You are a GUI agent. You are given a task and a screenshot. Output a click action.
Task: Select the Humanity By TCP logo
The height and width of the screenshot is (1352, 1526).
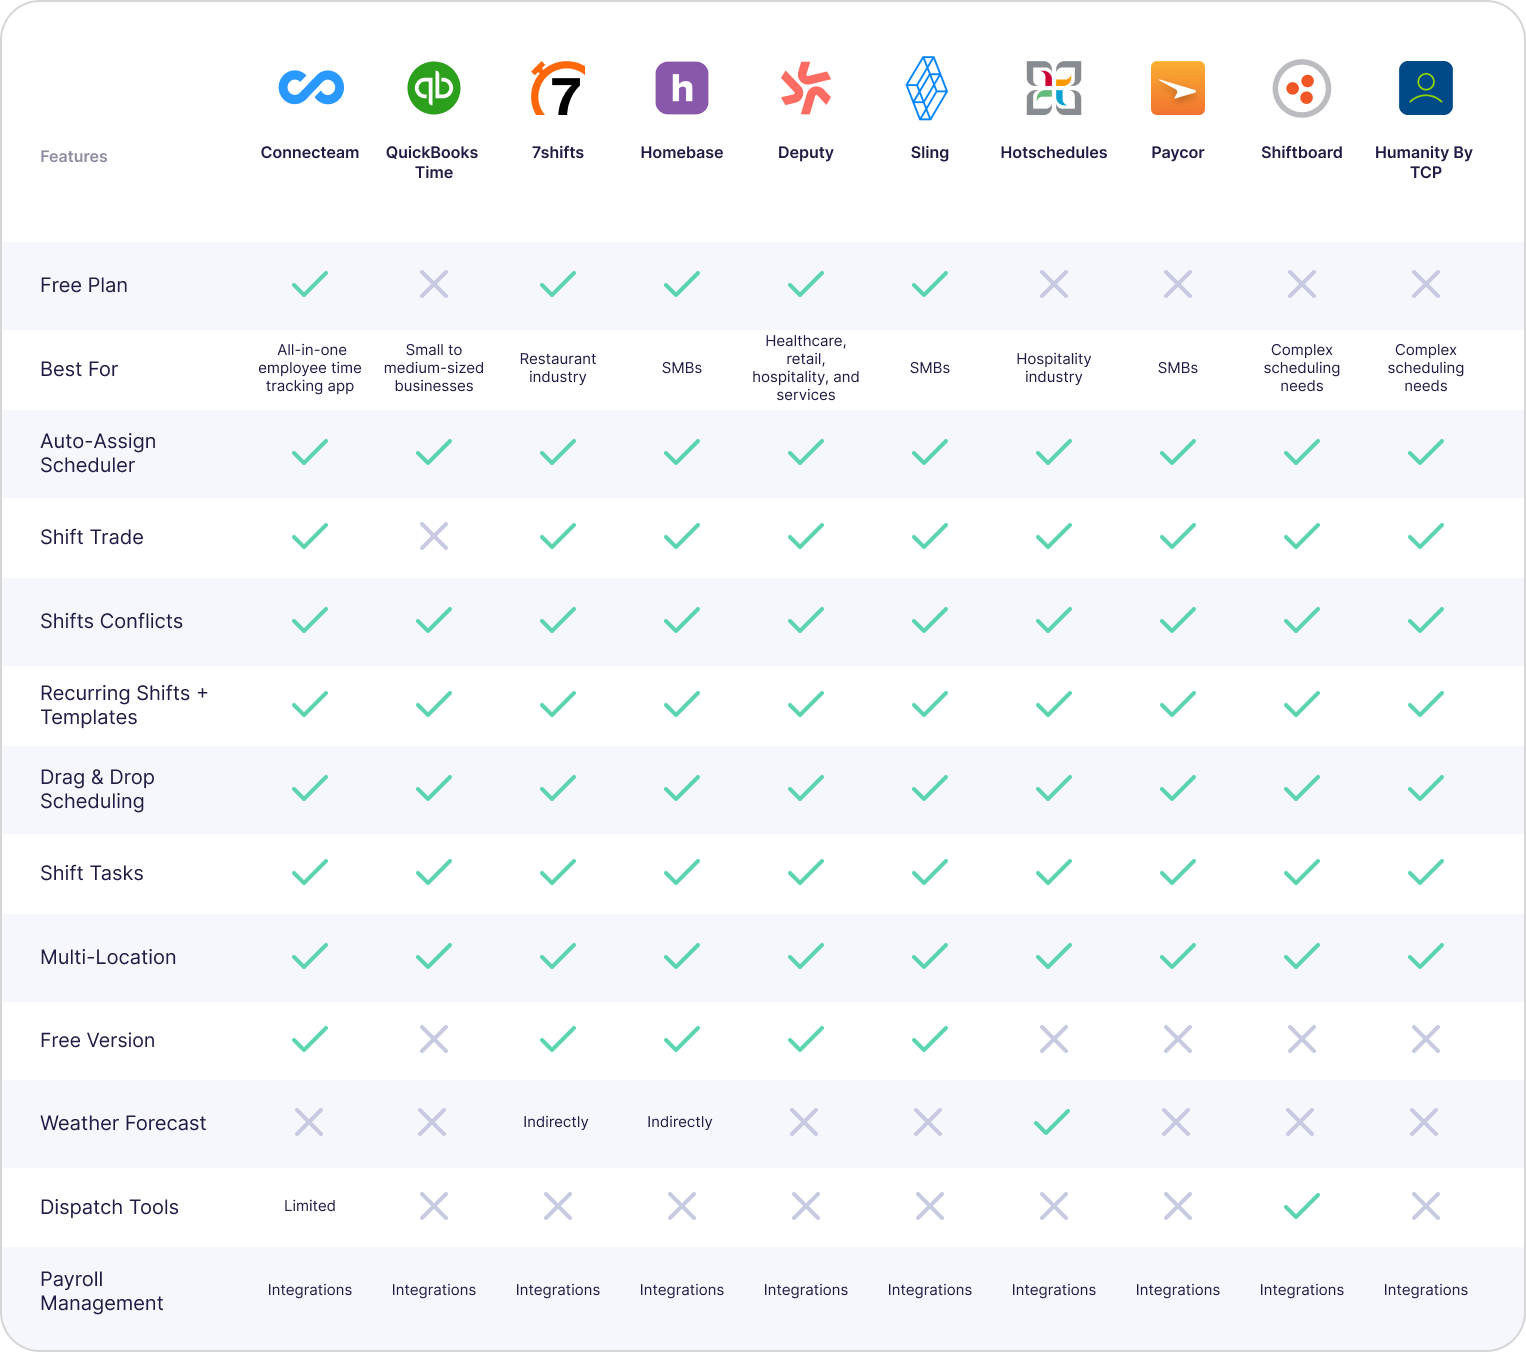[x=1425, y=88]
